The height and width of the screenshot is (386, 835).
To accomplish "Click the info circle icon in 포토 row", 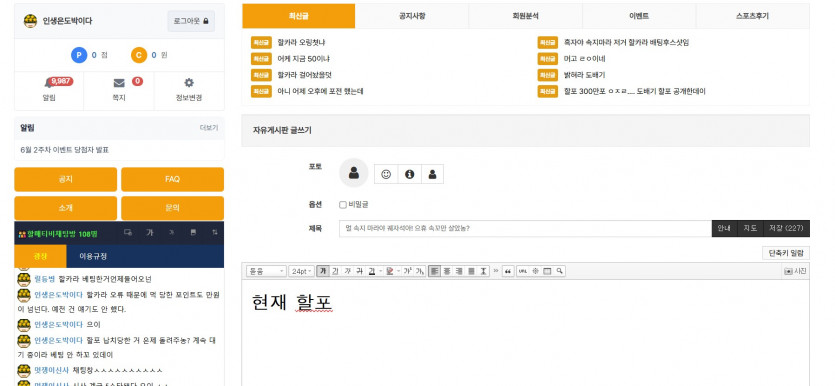I will (410, 174).
